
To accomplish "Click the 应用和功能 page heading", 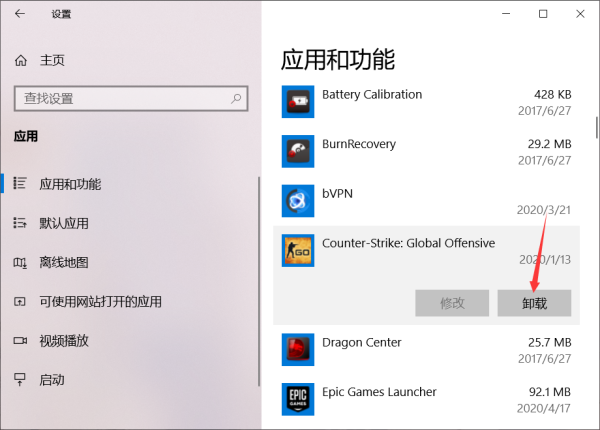I will [x=338, y=60].
